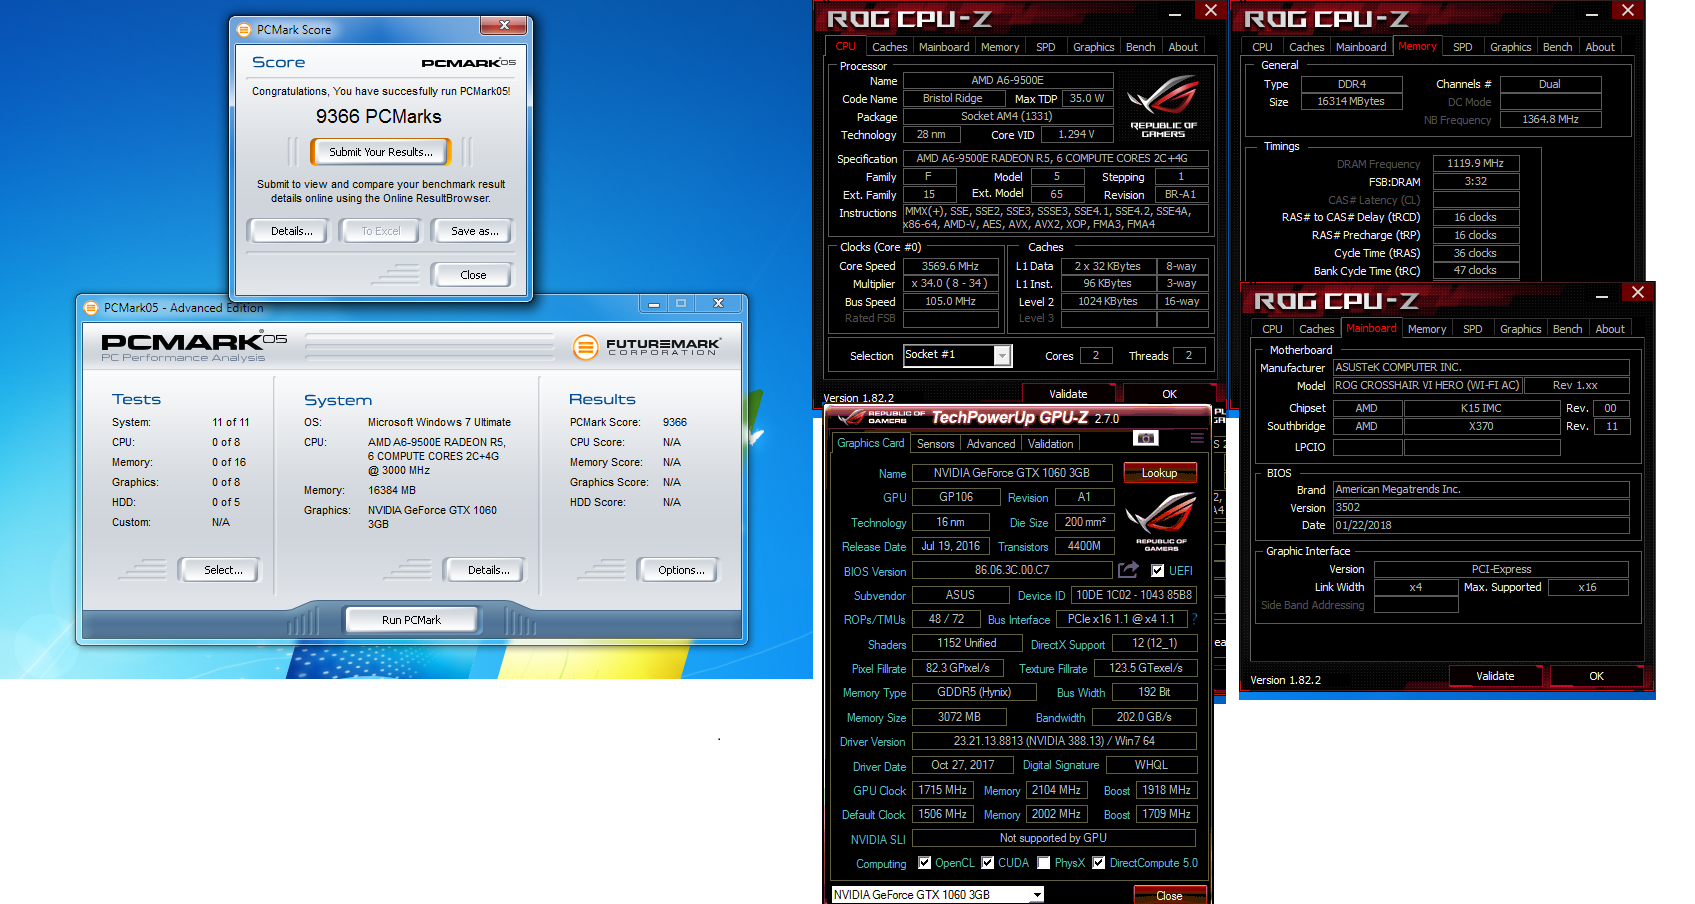Minimize the PCMark05 Advanced Edition window
Image resolution: width=1695 pixels, height=904 pixels.
pyautogui.click(x=654, y=304)
